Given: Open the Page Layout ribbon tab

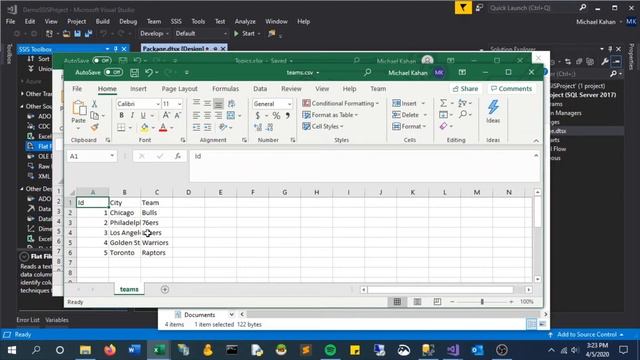Looking at the screenshot, I should [179, 89].
